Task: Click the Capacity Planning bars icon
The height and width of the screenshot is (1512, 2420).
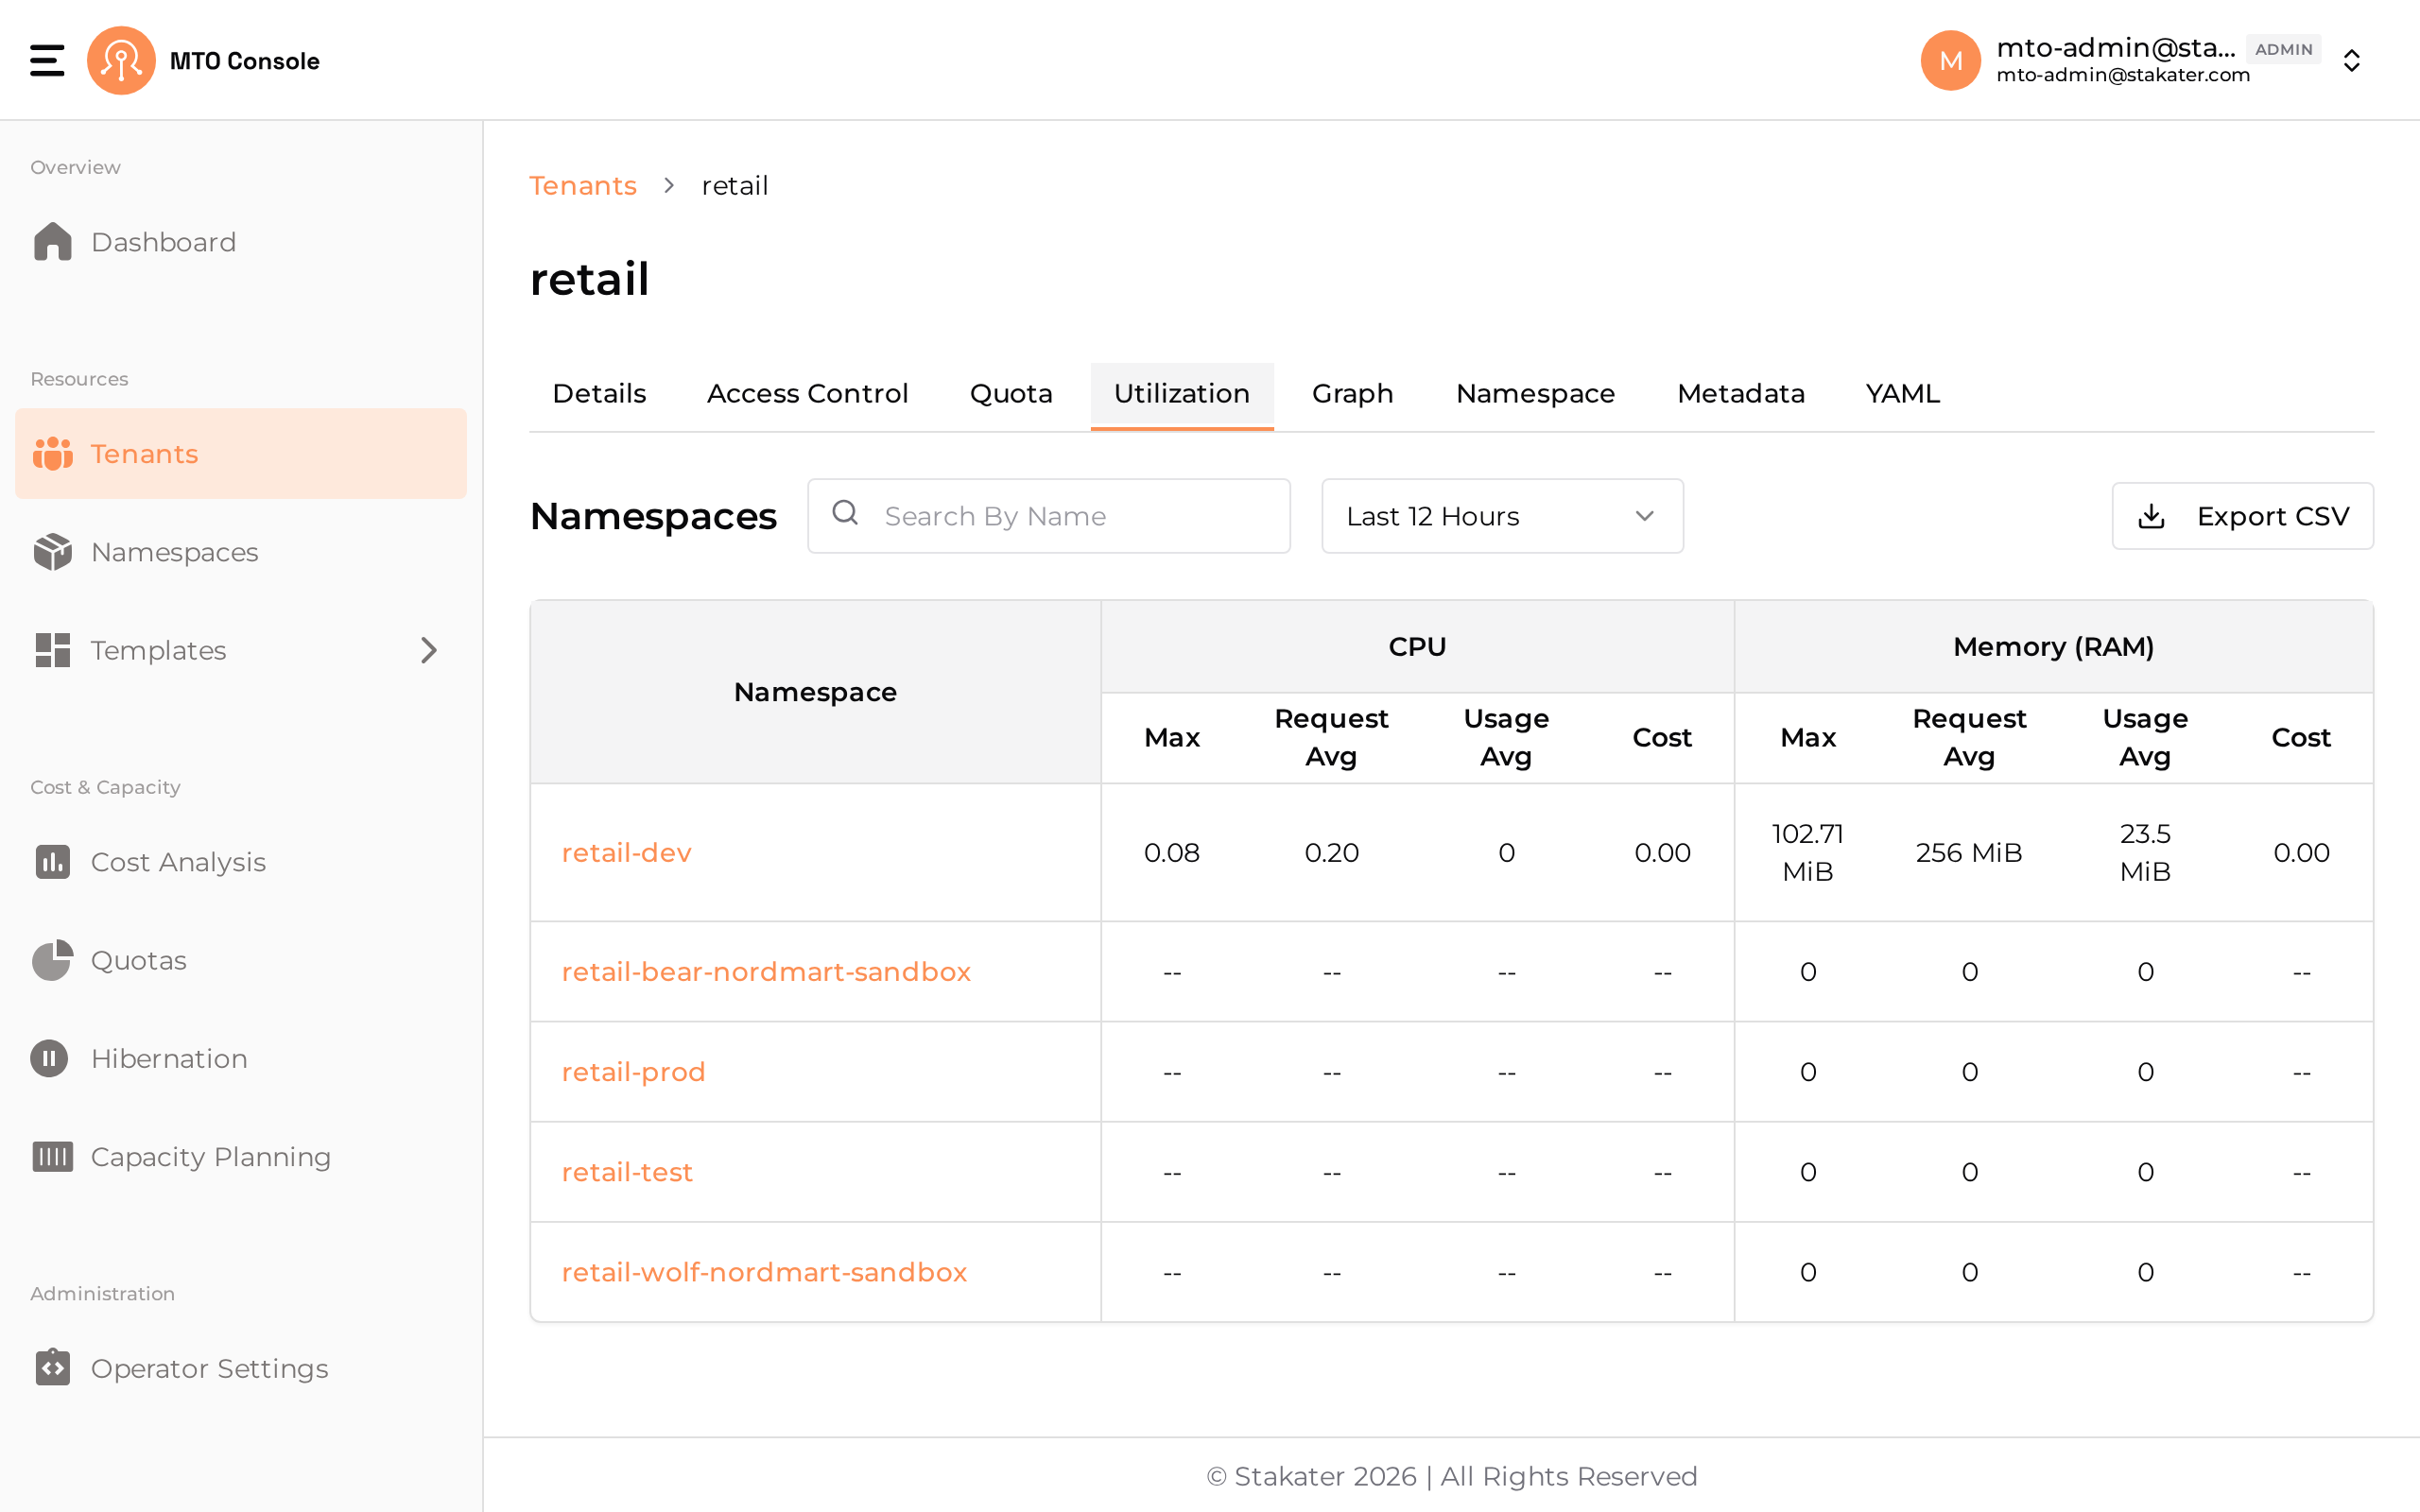Action: click(52, 1156)
